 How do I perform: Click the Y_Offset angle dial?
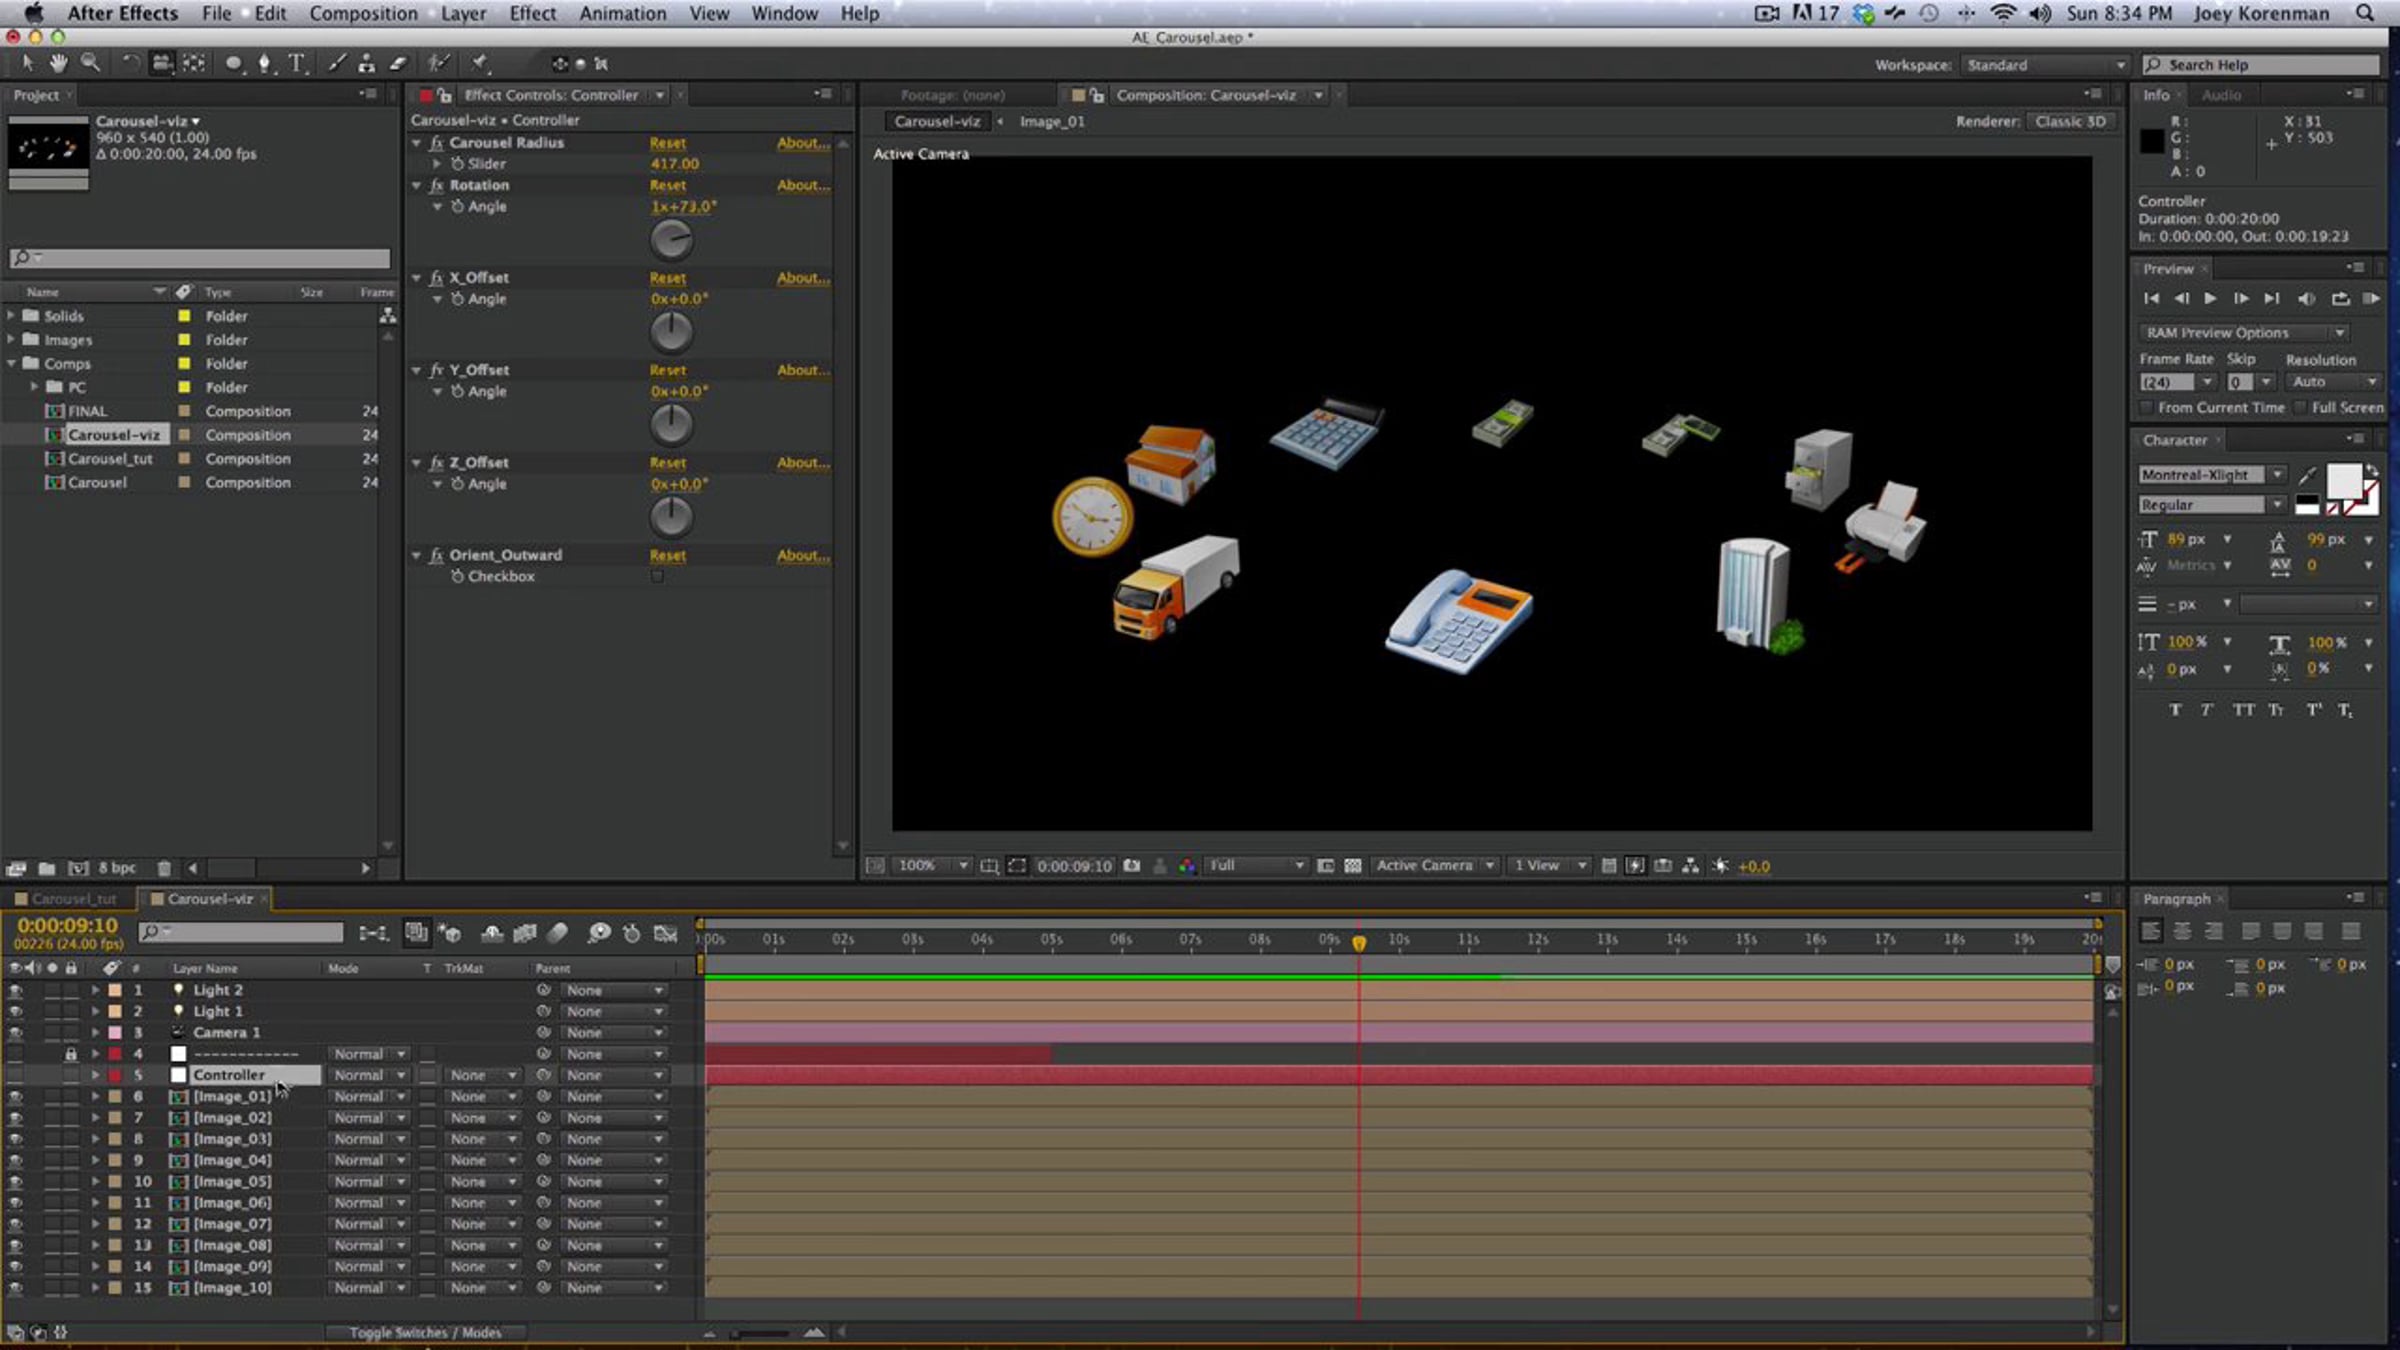(x=671, y=425)
